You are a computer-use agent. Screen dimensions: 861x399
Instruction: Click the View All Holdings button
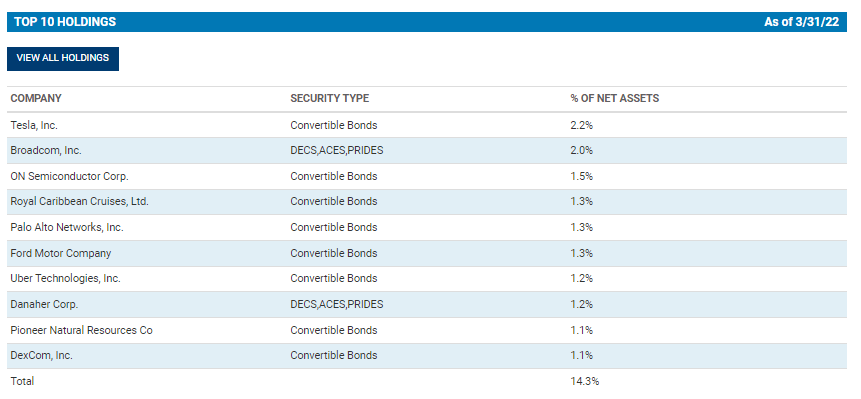[x=63, y=58]
